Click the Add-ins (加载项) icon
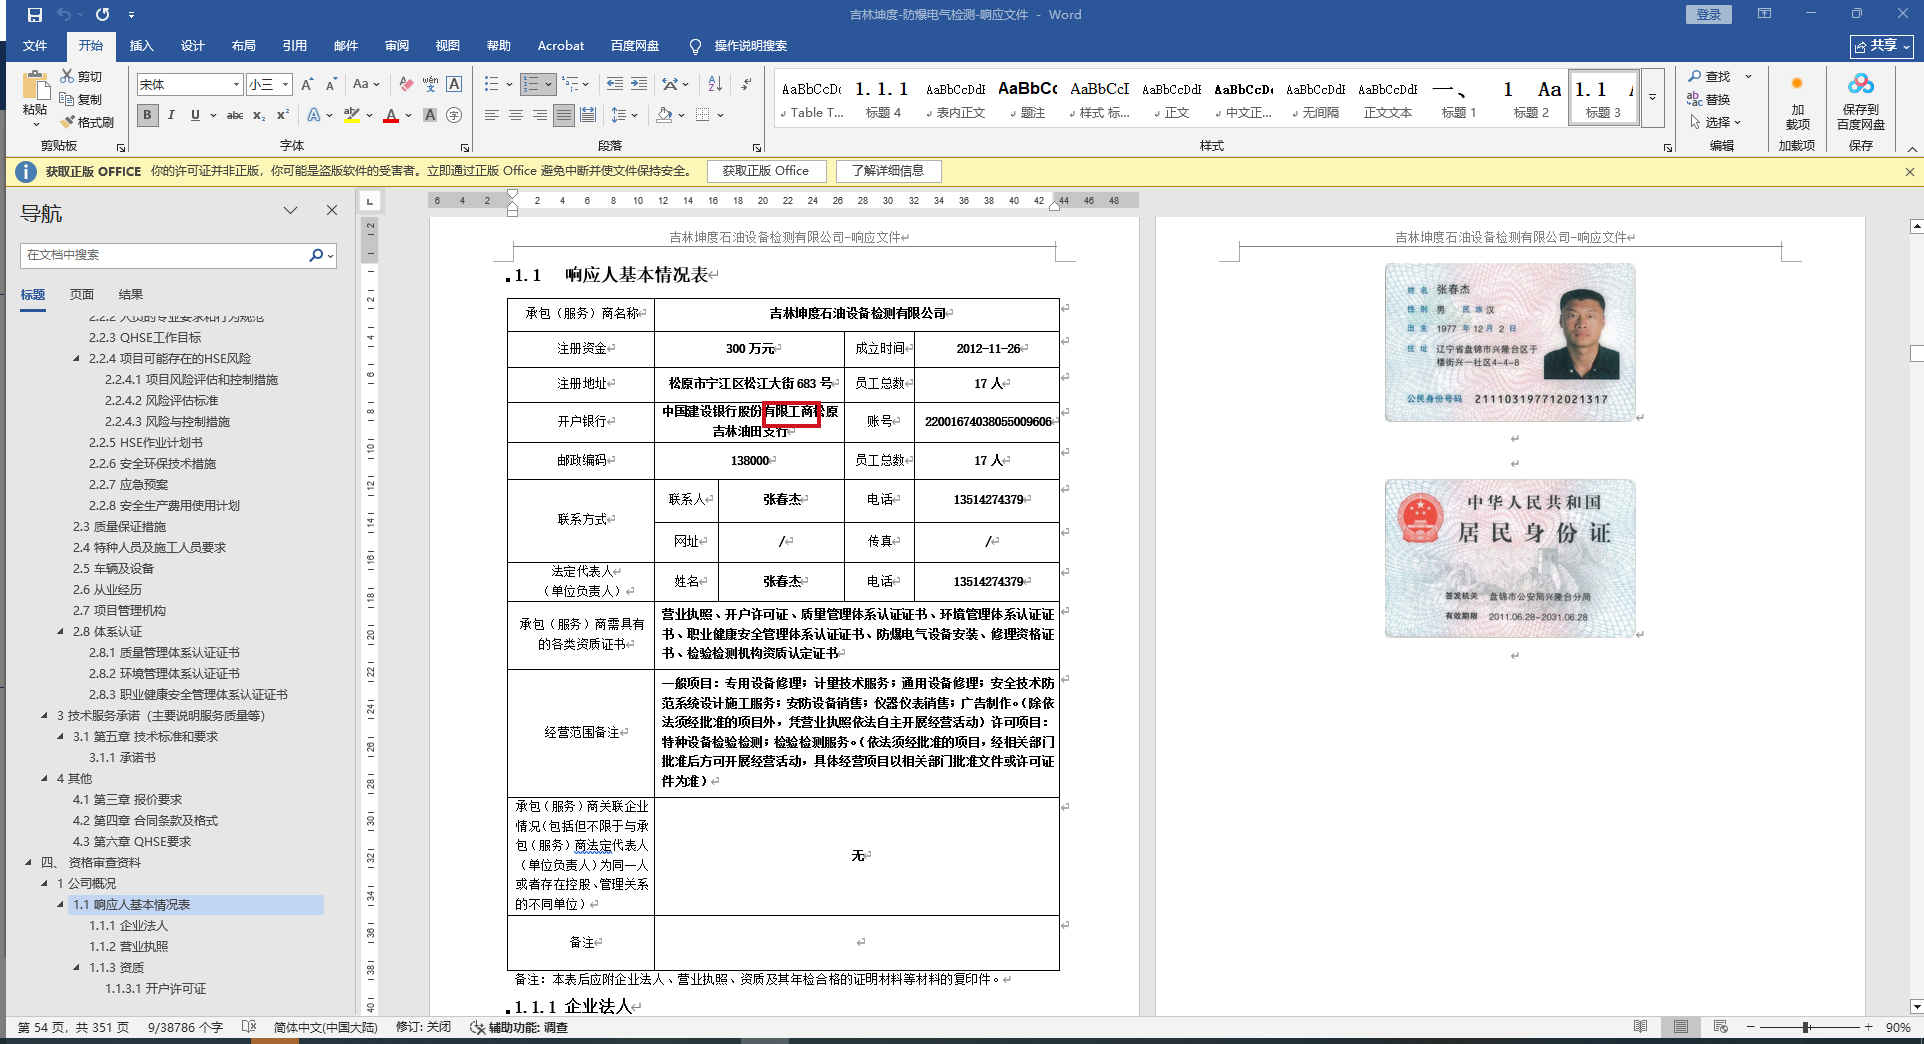1924x1044 pixels. pos(1797,102)
